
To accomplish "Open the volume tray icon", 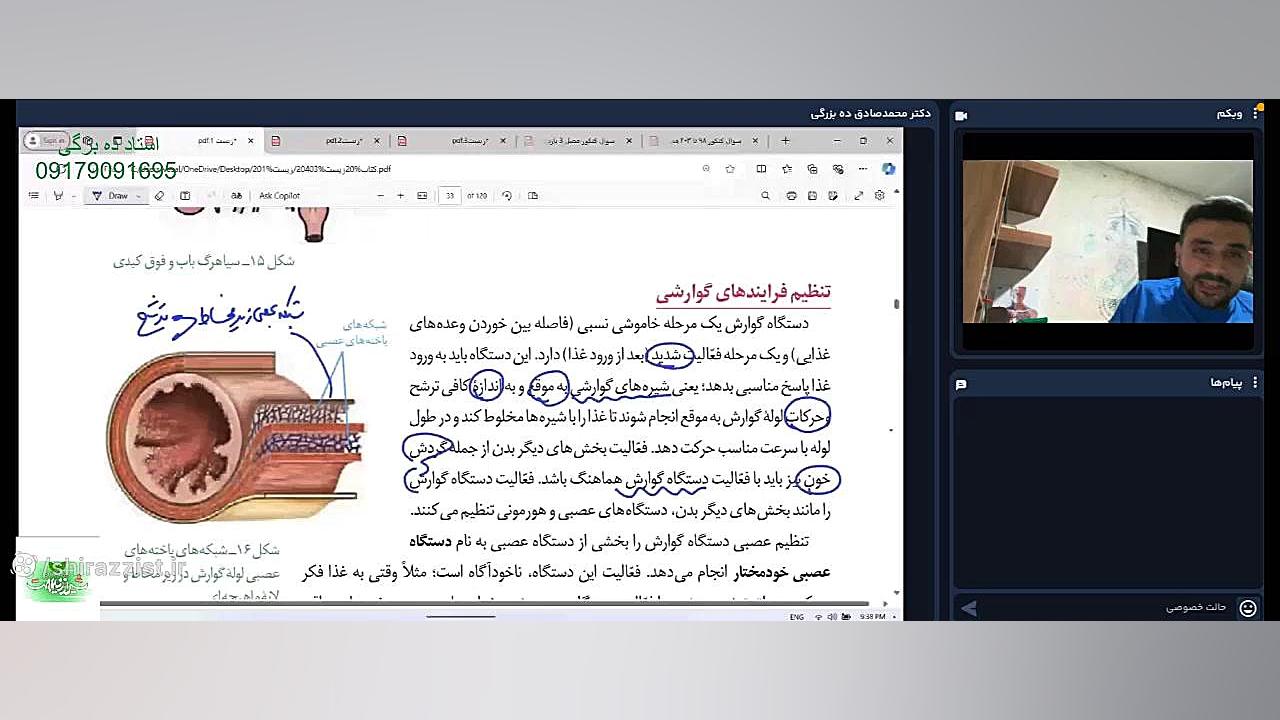I will 833,617.
